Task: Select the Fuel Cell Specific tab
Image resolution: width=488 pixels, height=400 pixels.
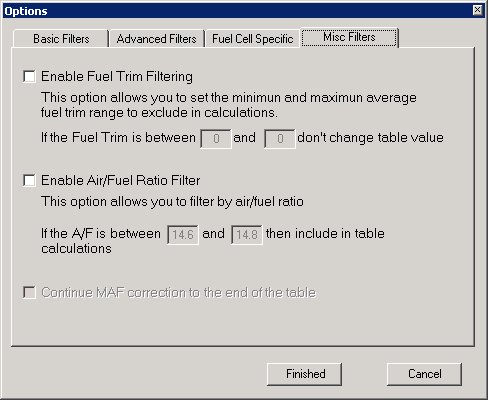Action: point(252,39)
